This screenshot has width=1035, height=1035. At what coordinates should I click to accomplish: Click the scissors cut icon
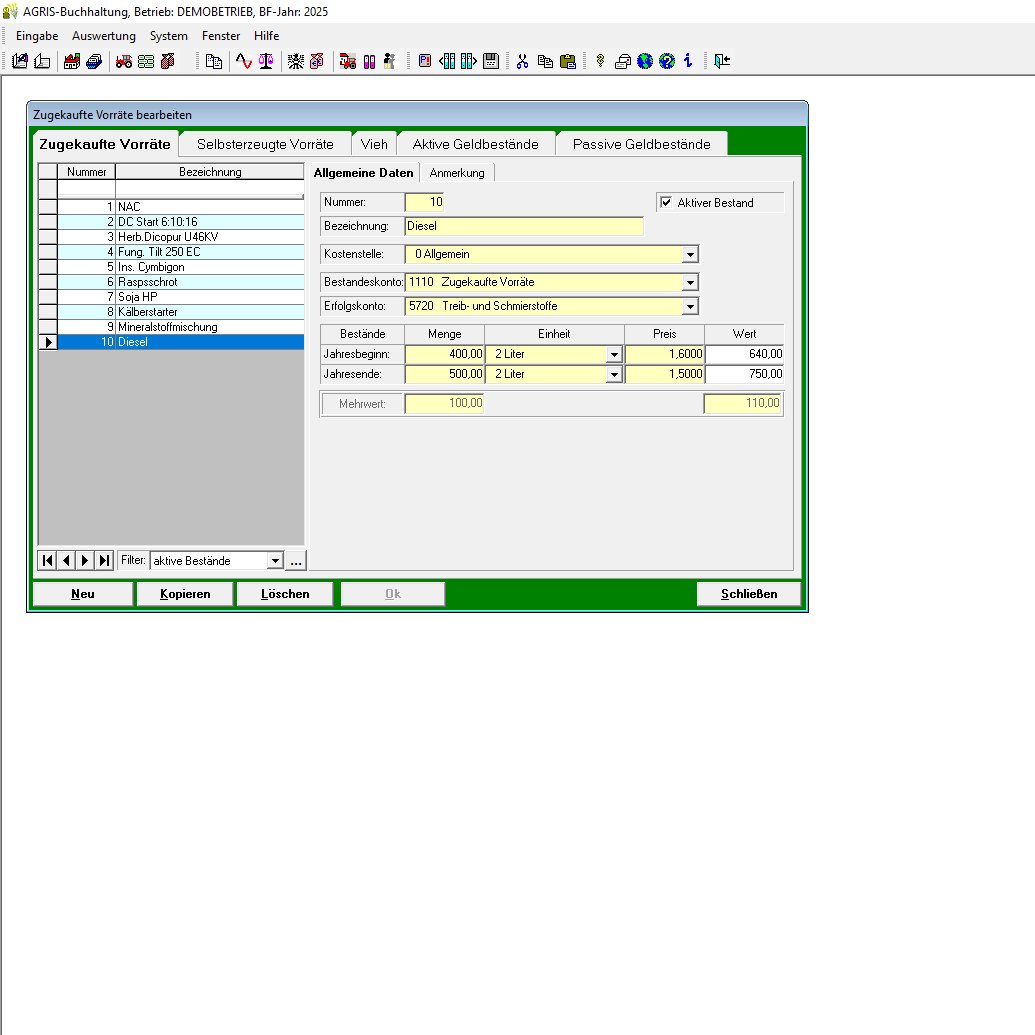point(522,61)
